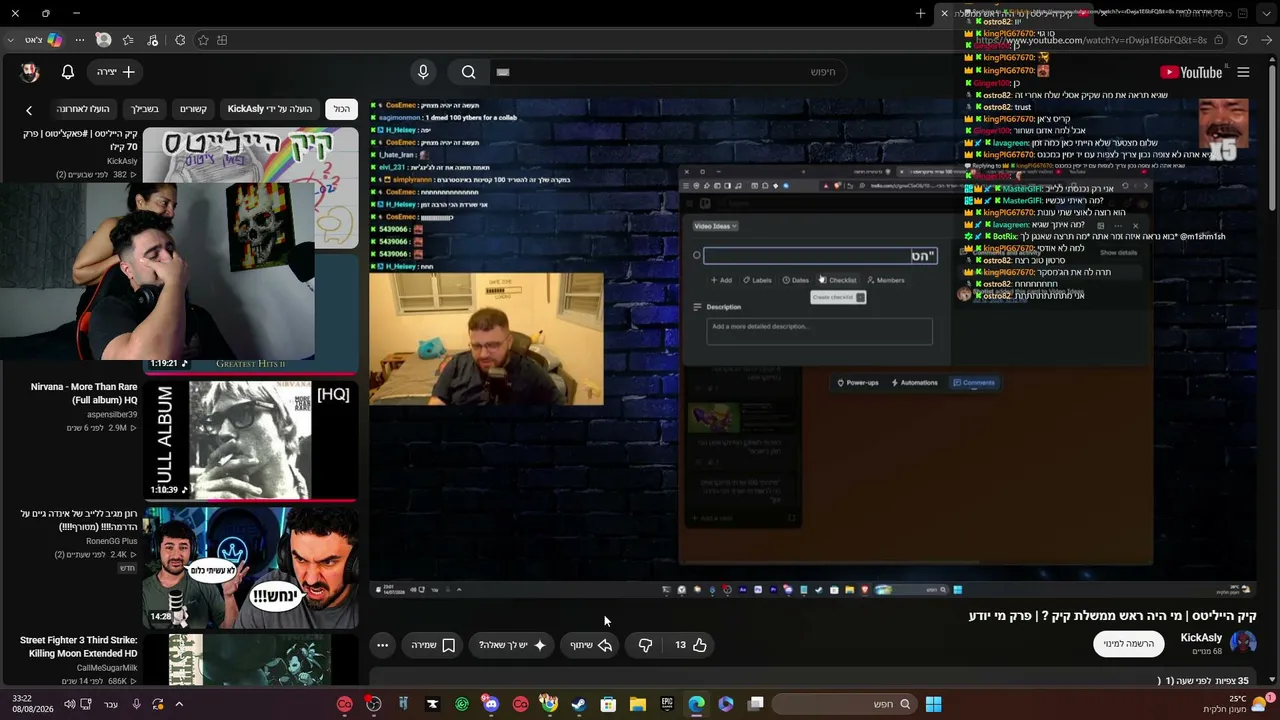The height and width of the screenshot is (720, 1280).
Task: Open the taskbar volume control
Action: pyautogui.click(x=70, y=704)
